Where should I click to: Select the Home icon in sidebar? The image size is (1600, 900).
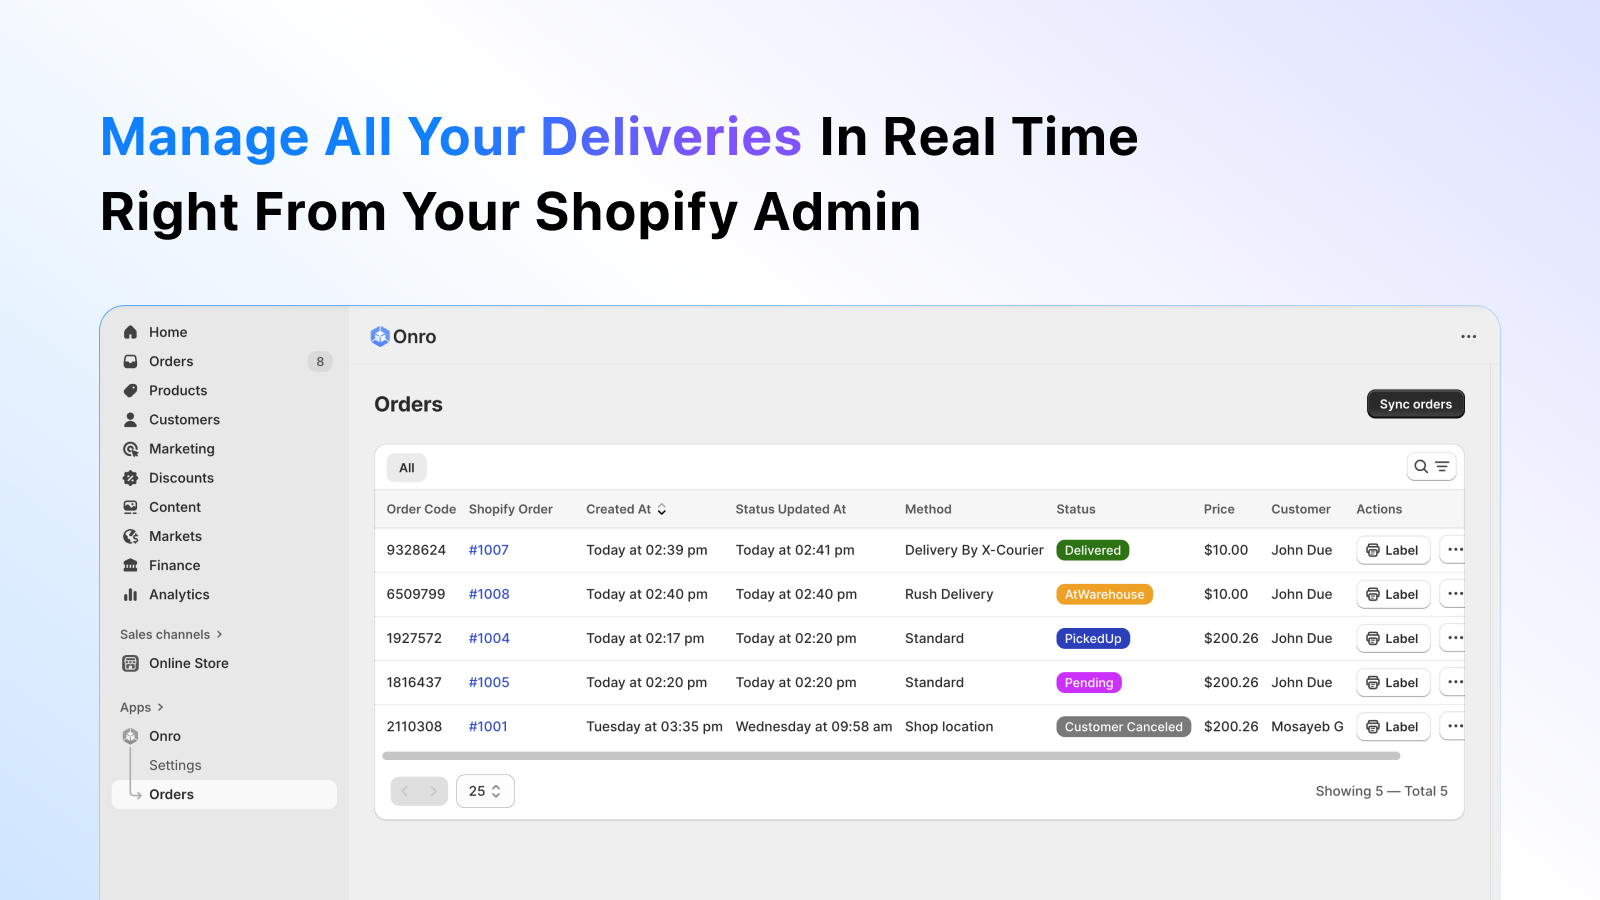click(130, 331)
